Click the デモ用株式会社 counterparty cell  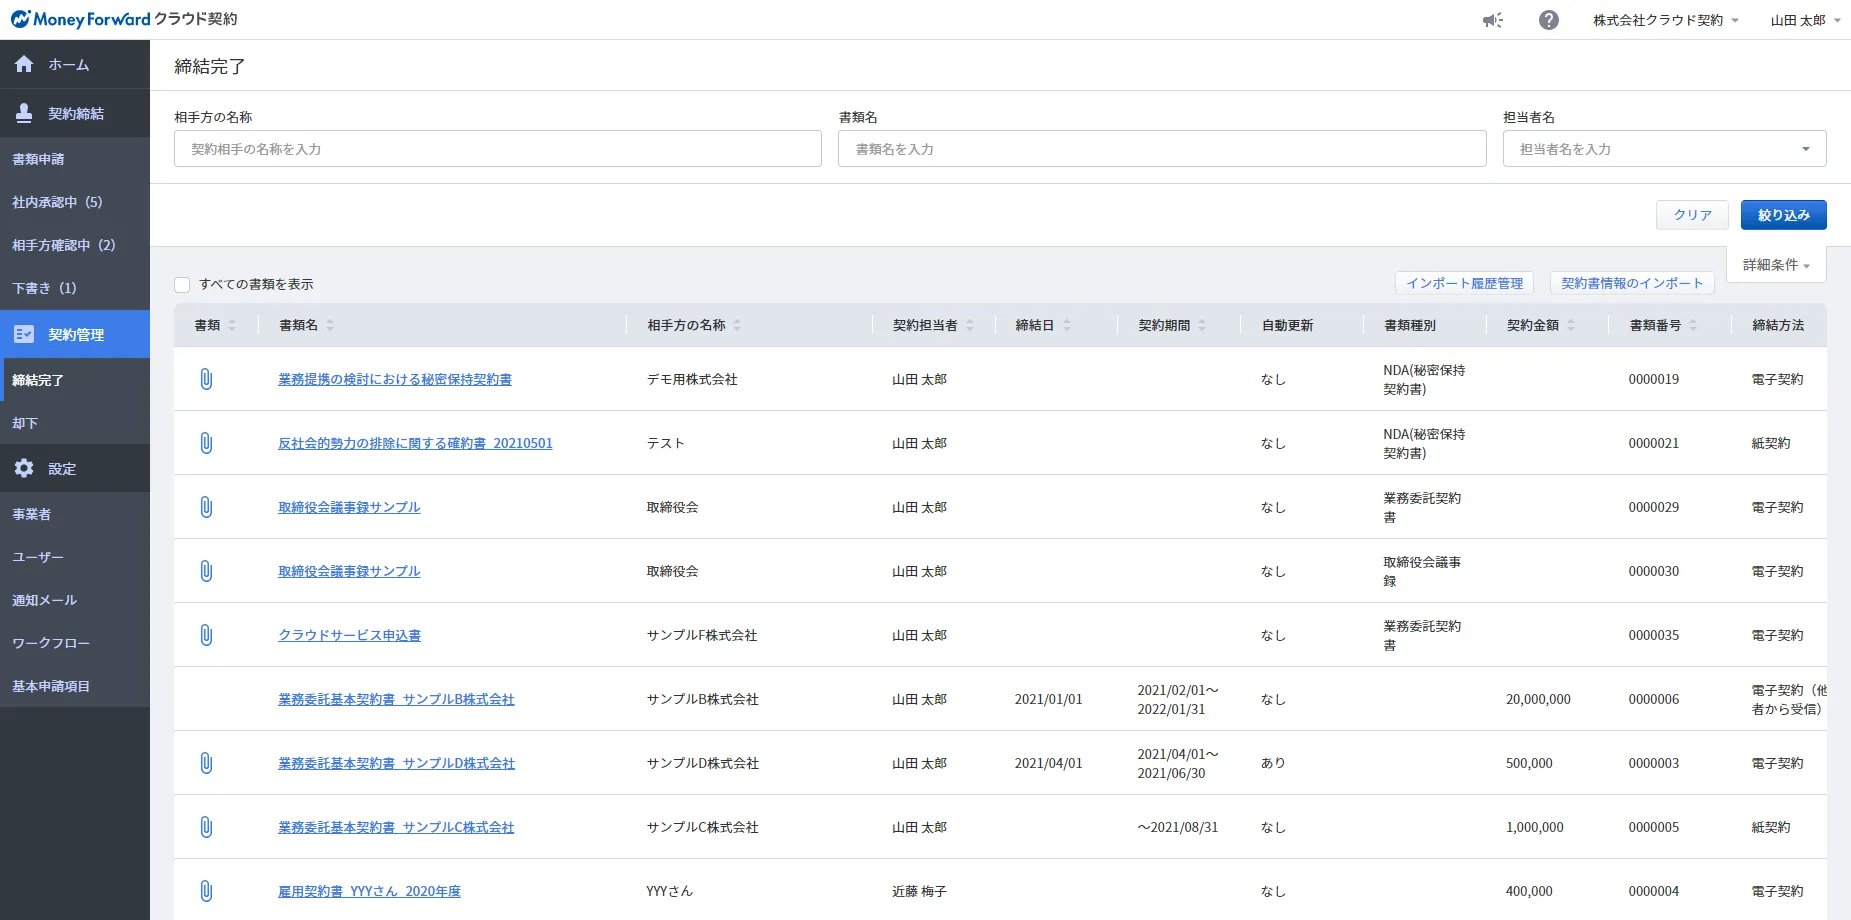coord(692,379)
